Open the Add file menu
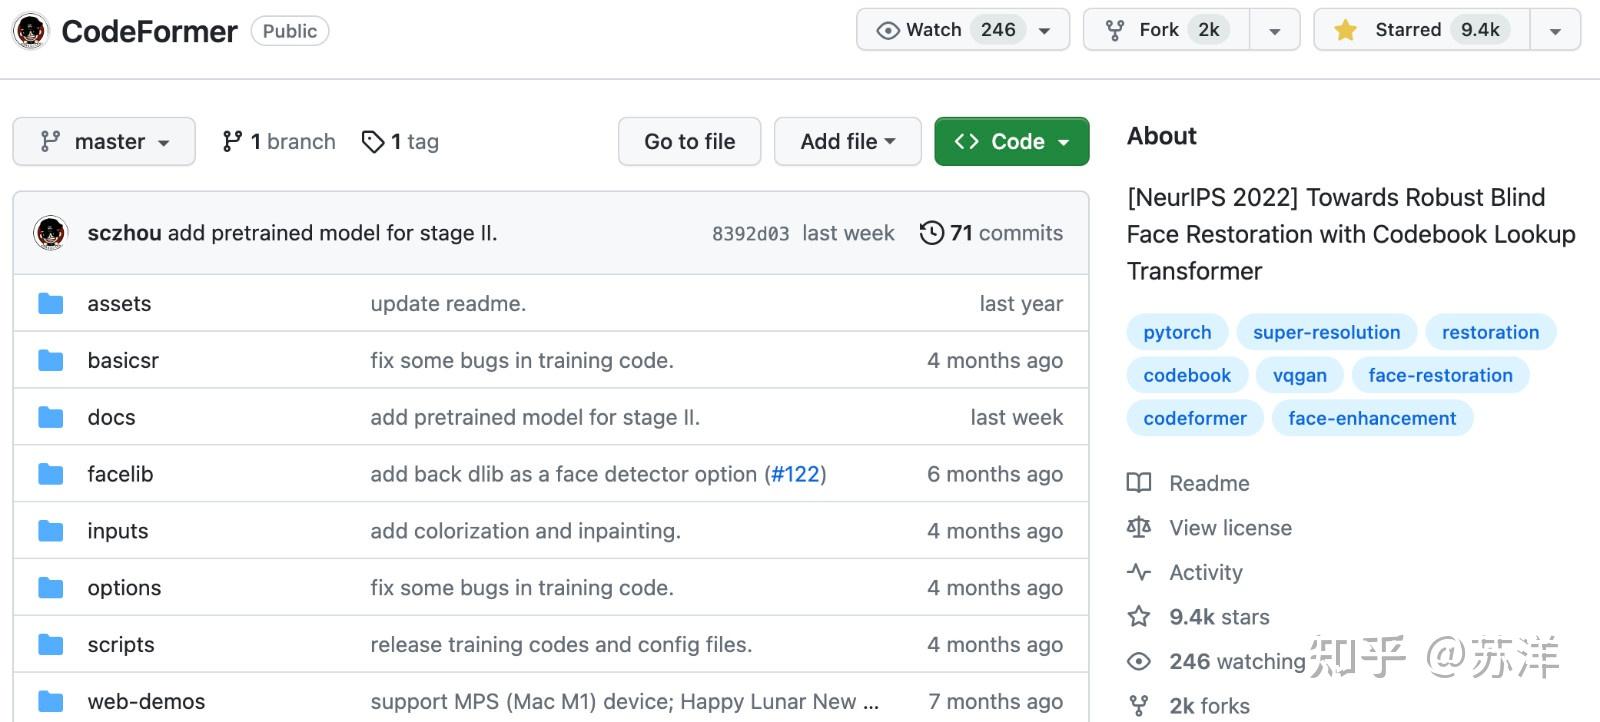Screen dimensions: 1600x722 pos(847,142)
